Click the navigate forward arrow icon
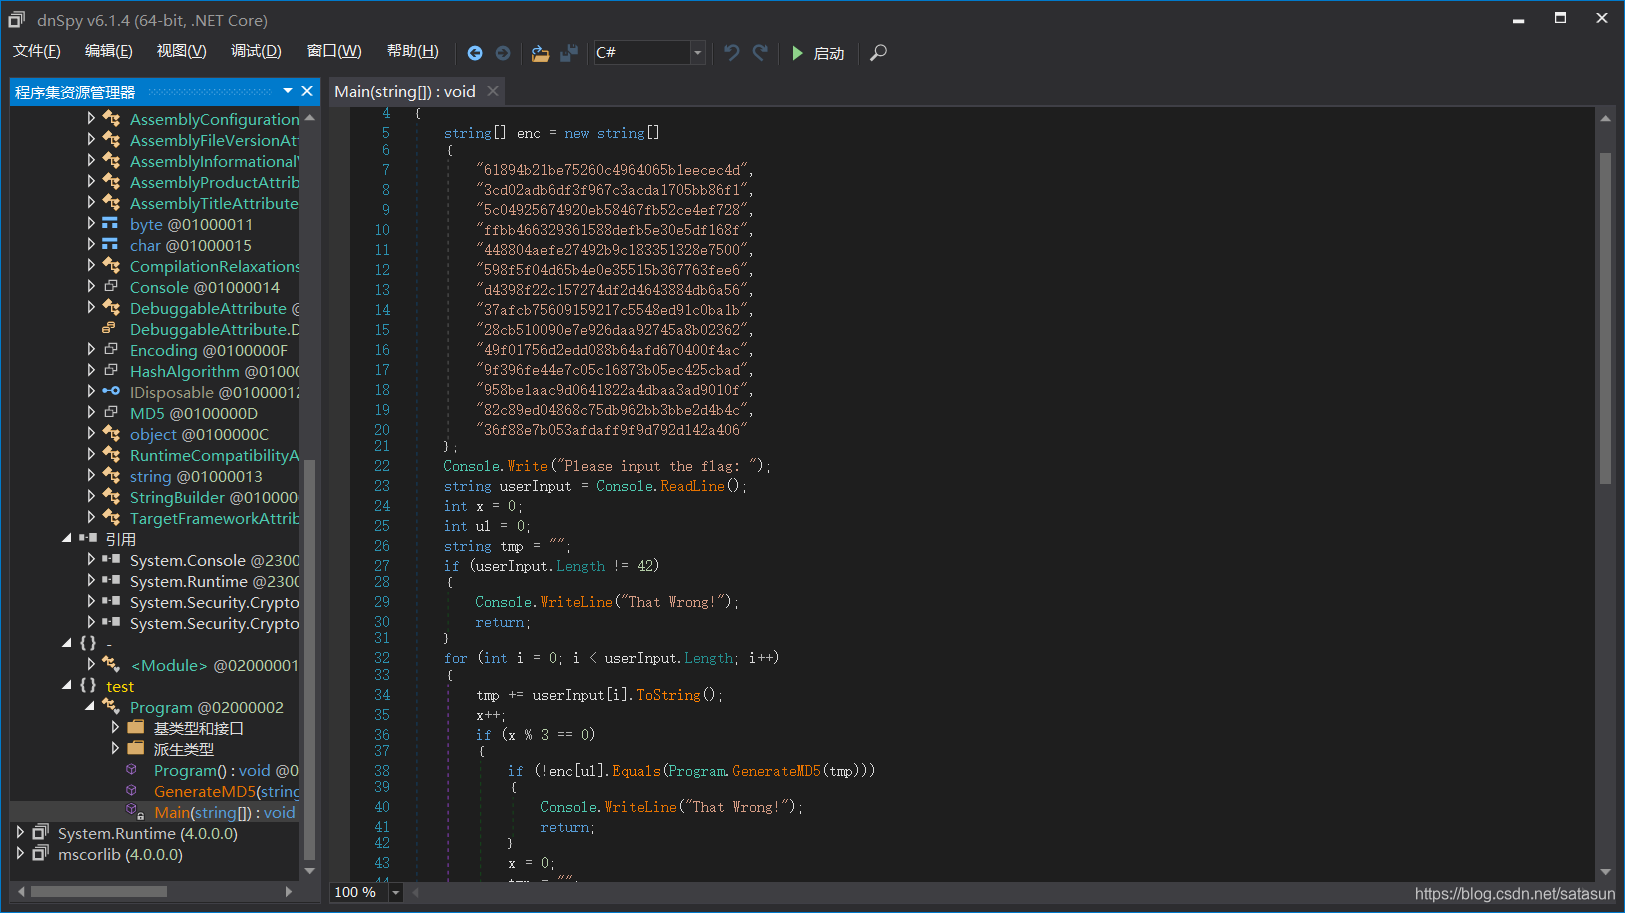This screenshot has width=1625, height=913. coord(503,53)
